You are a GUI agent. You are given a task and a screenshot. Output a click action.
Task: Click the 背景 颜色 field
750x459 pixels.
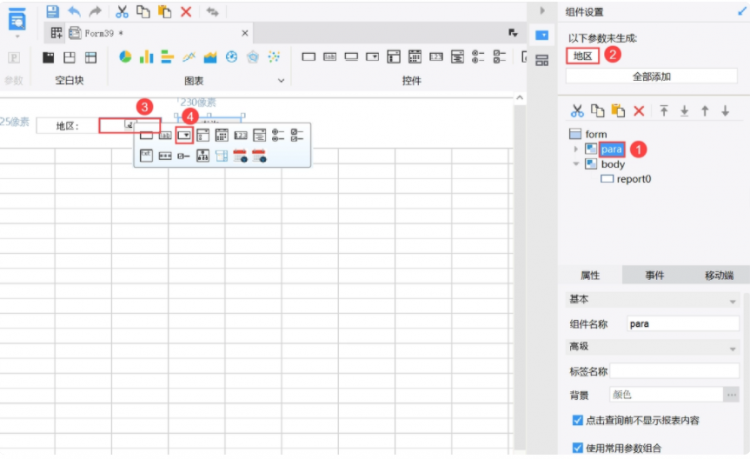coord(666,394)
